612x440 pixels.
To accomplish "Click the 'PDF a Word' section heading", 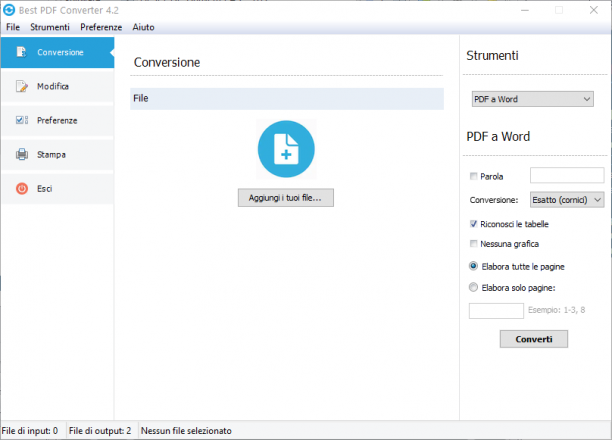I will coord(498,137).
